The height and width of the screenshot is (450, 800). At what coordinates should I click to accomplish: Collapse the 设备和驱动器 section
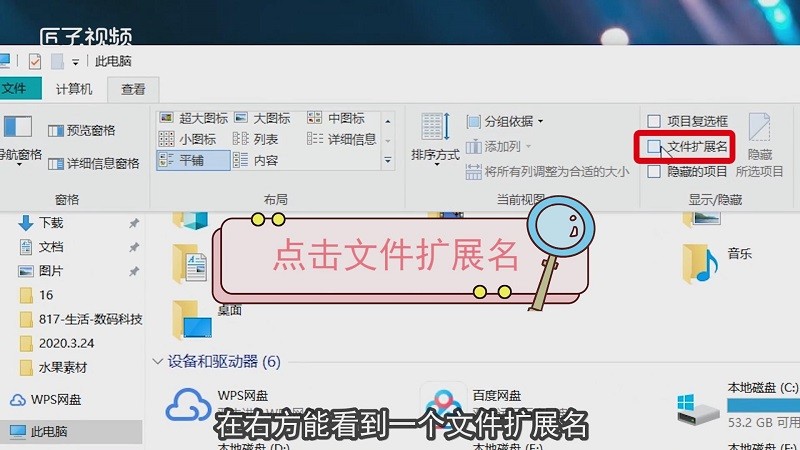click(x=157, y=362)
